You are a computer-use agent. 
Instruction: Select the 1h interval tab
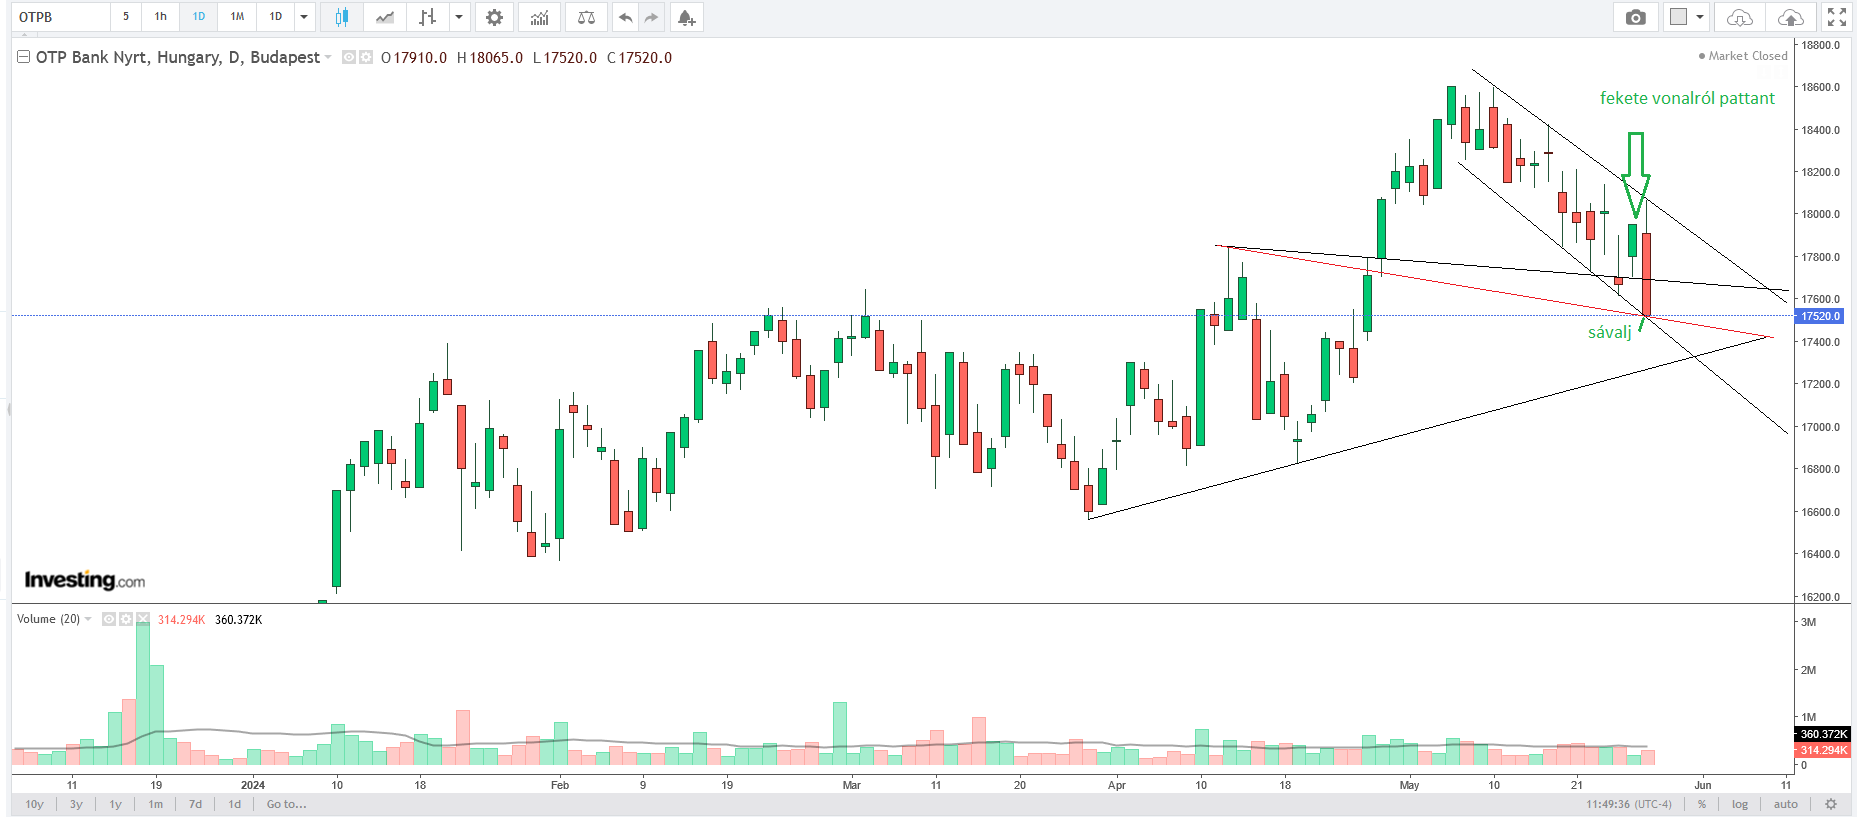[160, 17]
